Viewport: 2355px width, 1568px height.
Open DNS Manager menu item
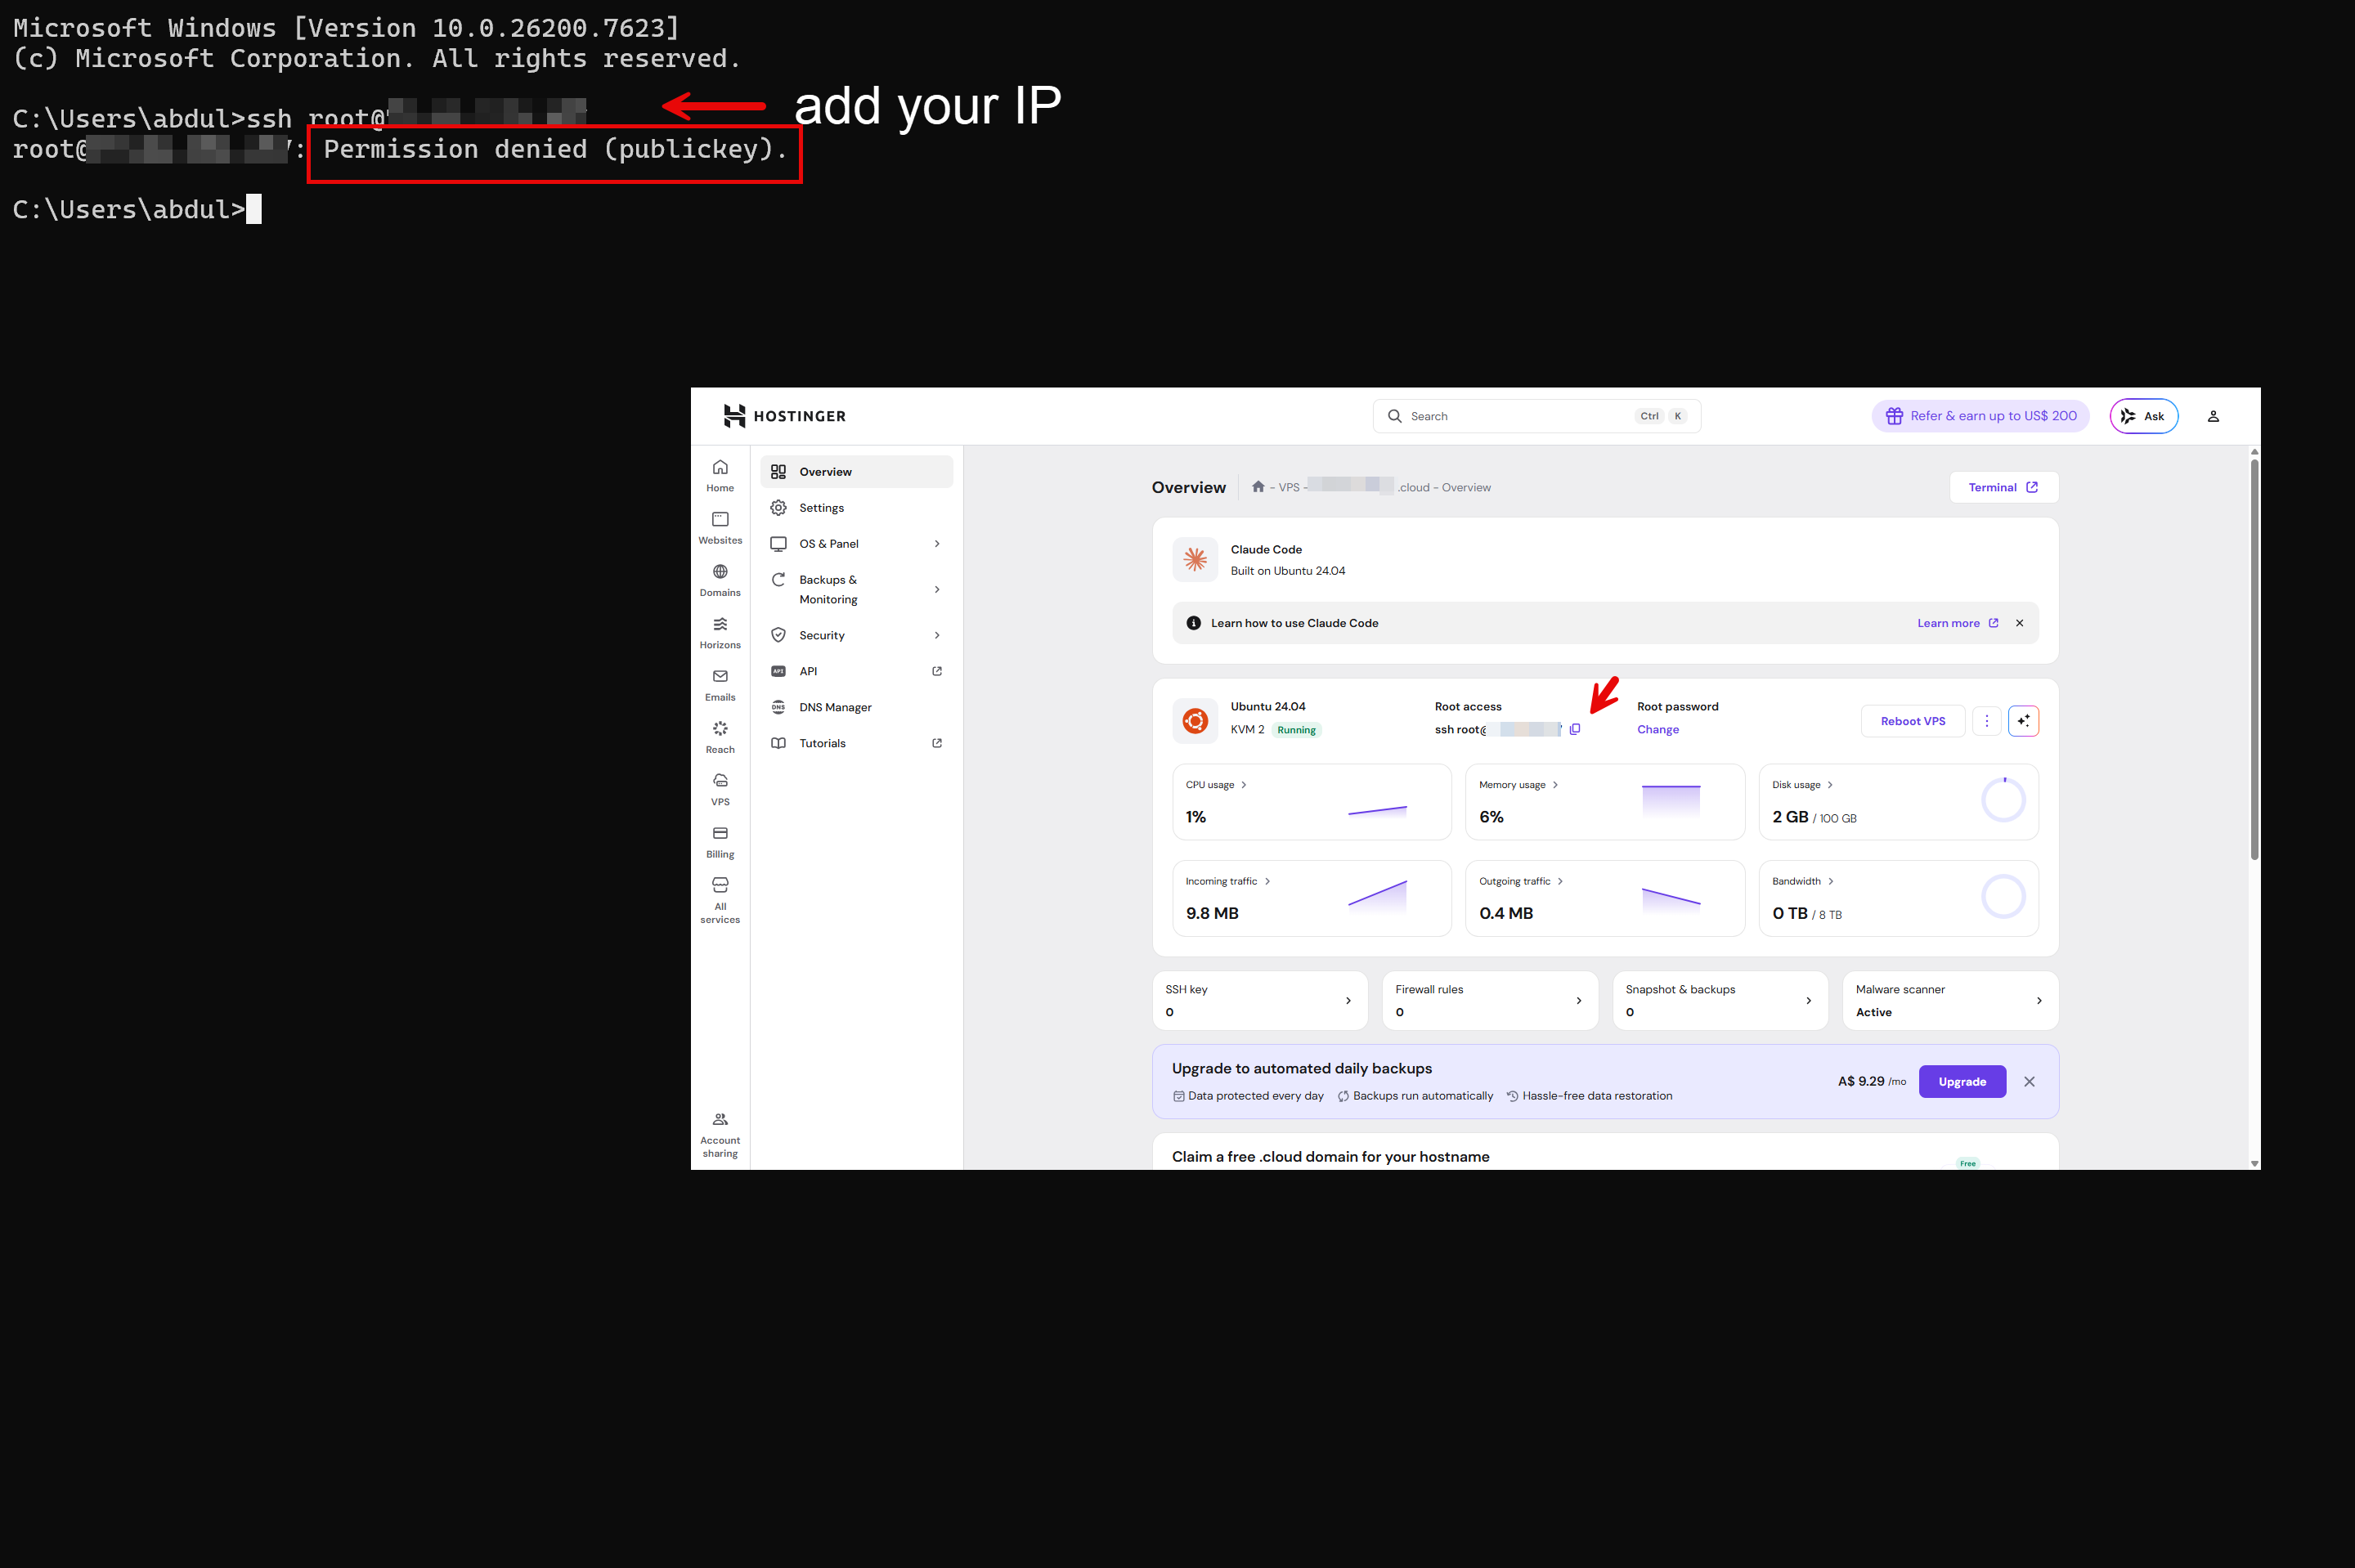[856, 707]
